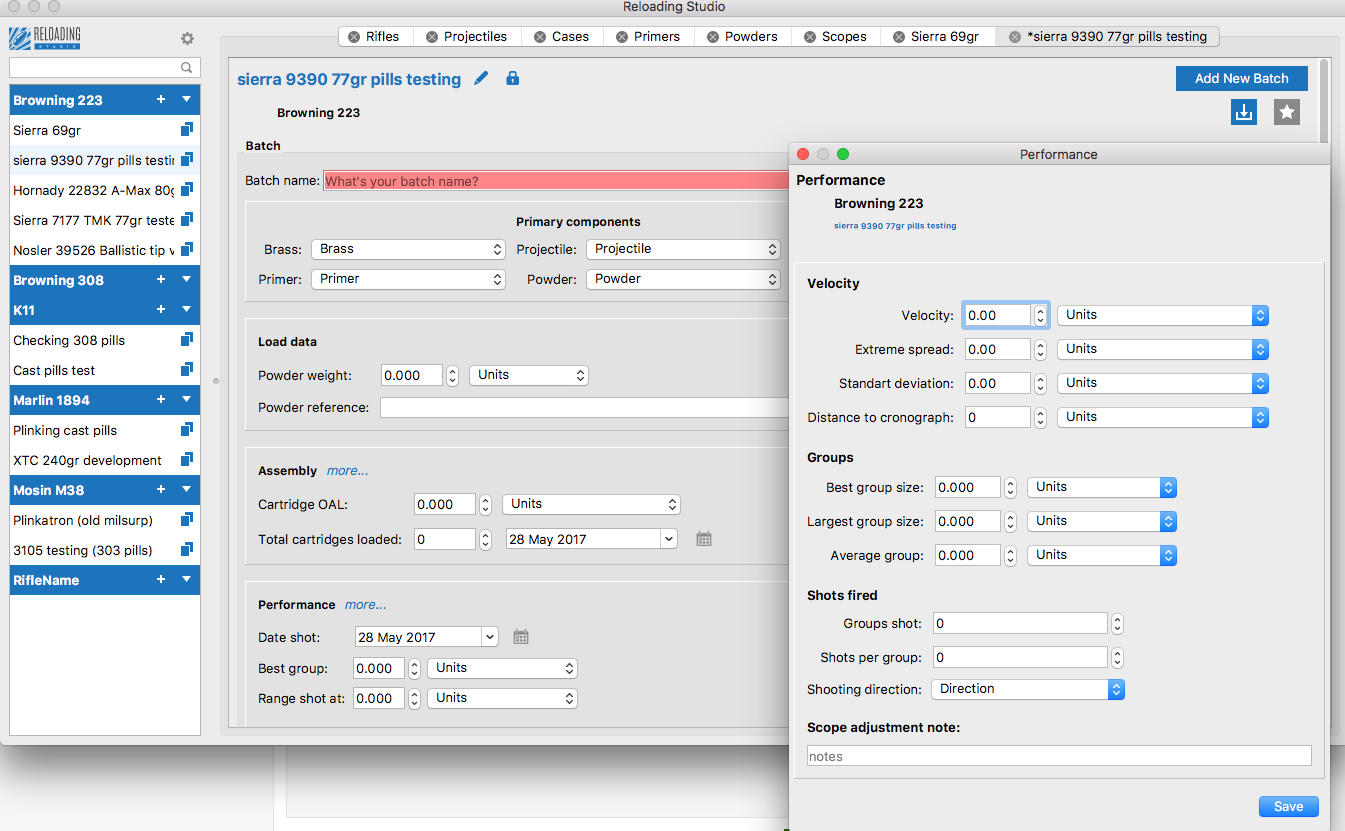1345x831 pixels.
Task: Click the sidebar search field
Action: (105, 68)
